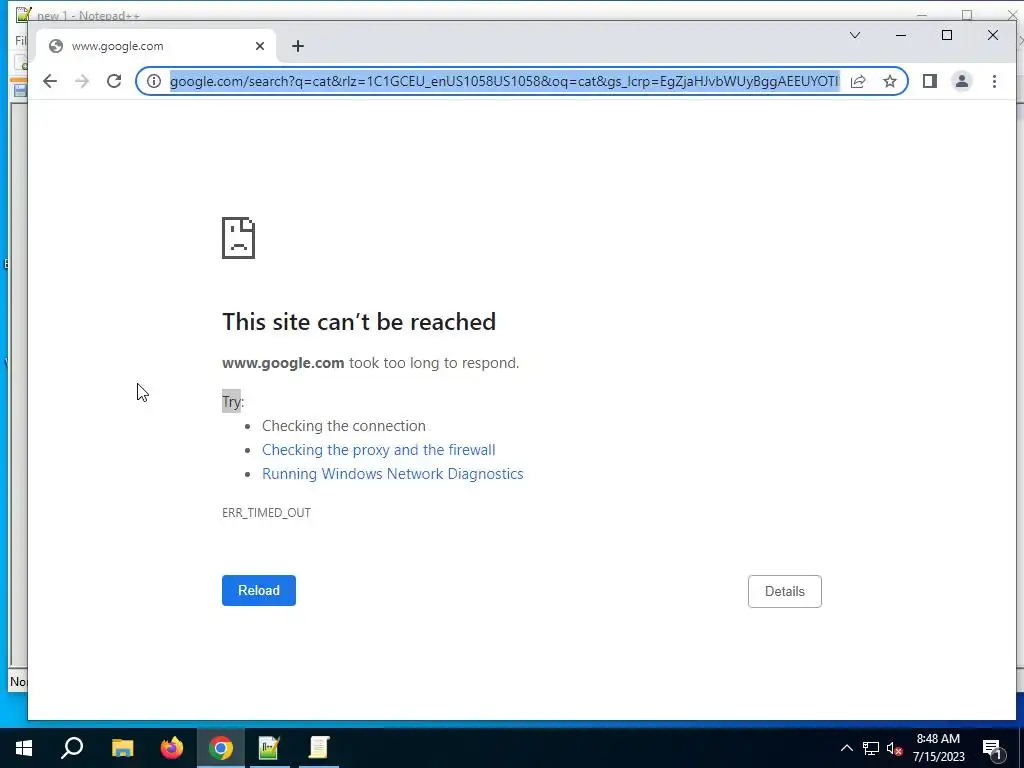
Task: Open network status tray icon
Action: [871, 748]
